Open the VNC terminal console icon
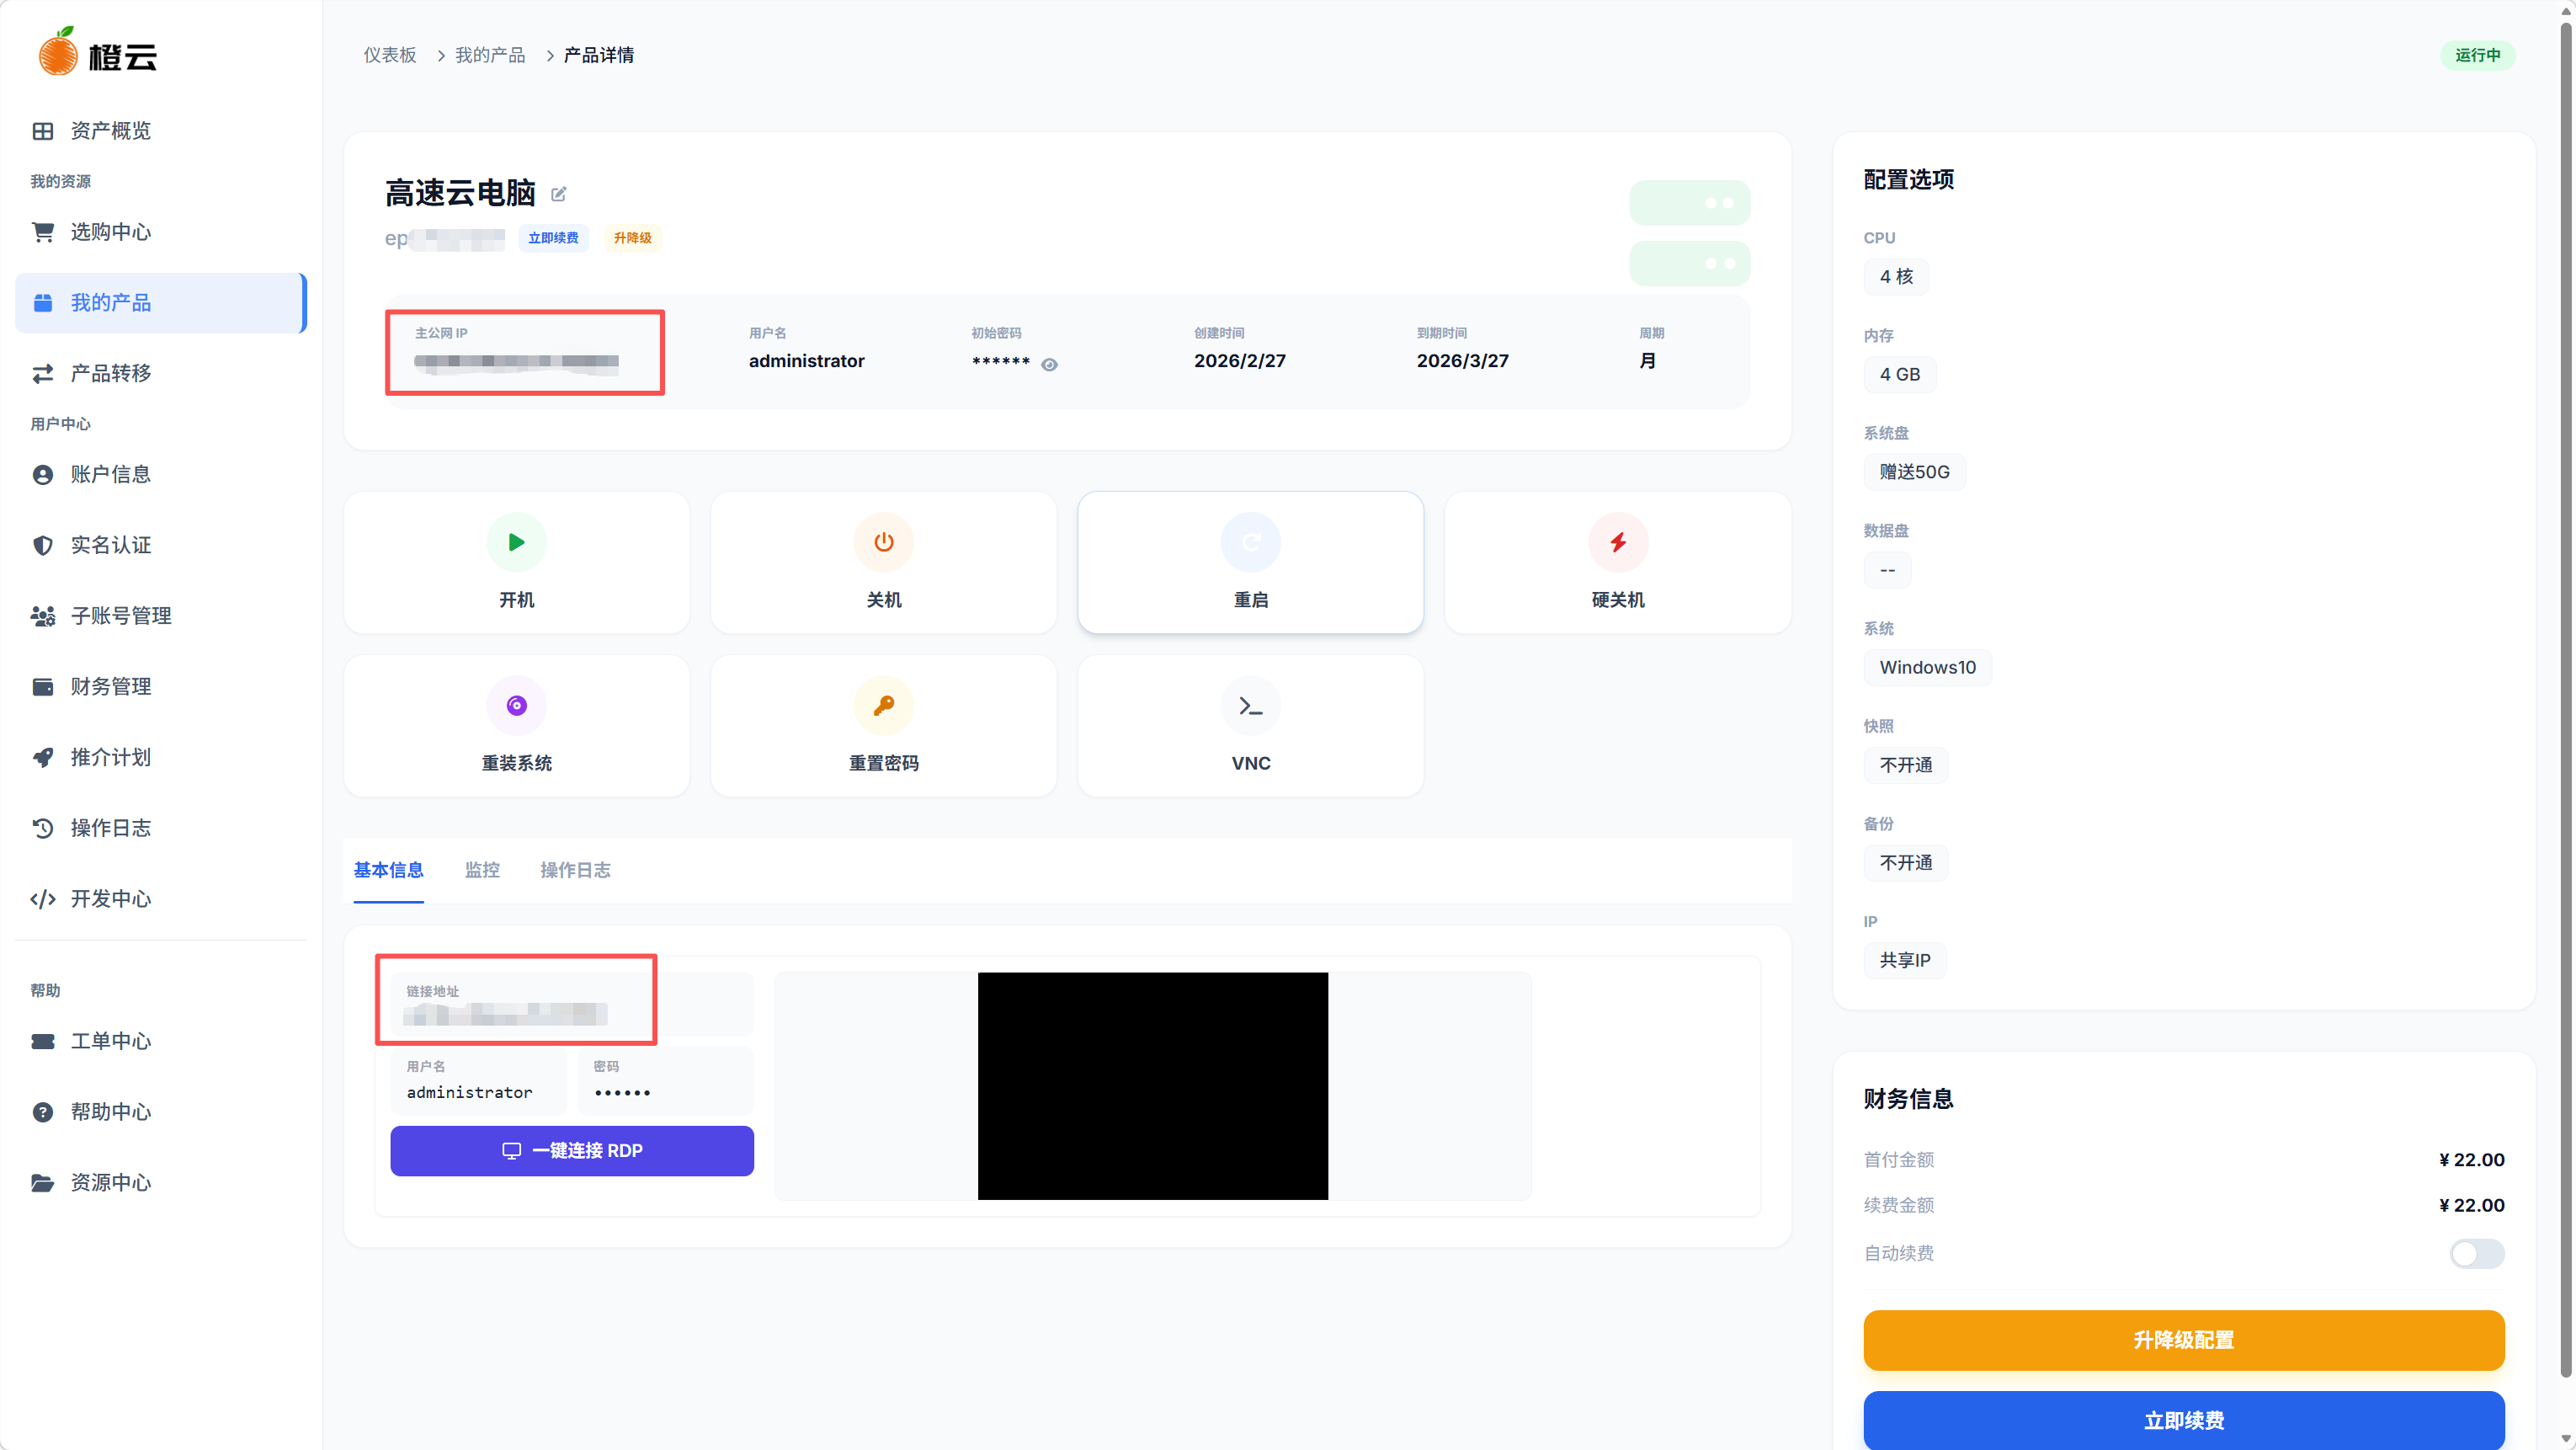The image size is (2576, 1450). pos(1250,706)
